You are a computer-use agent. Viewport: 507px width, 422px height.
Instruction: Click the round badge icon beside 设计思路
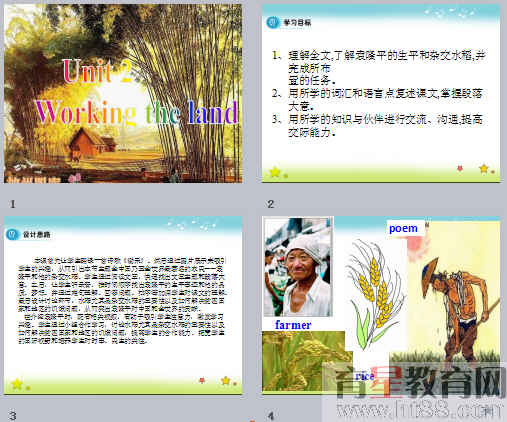[x=12, y=234]
